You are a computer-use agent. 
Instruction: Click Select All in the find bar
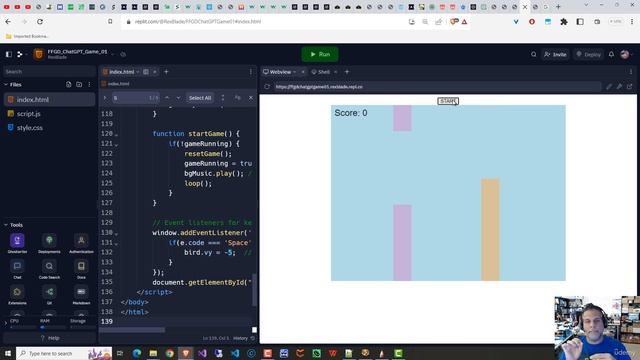point(200,98)
